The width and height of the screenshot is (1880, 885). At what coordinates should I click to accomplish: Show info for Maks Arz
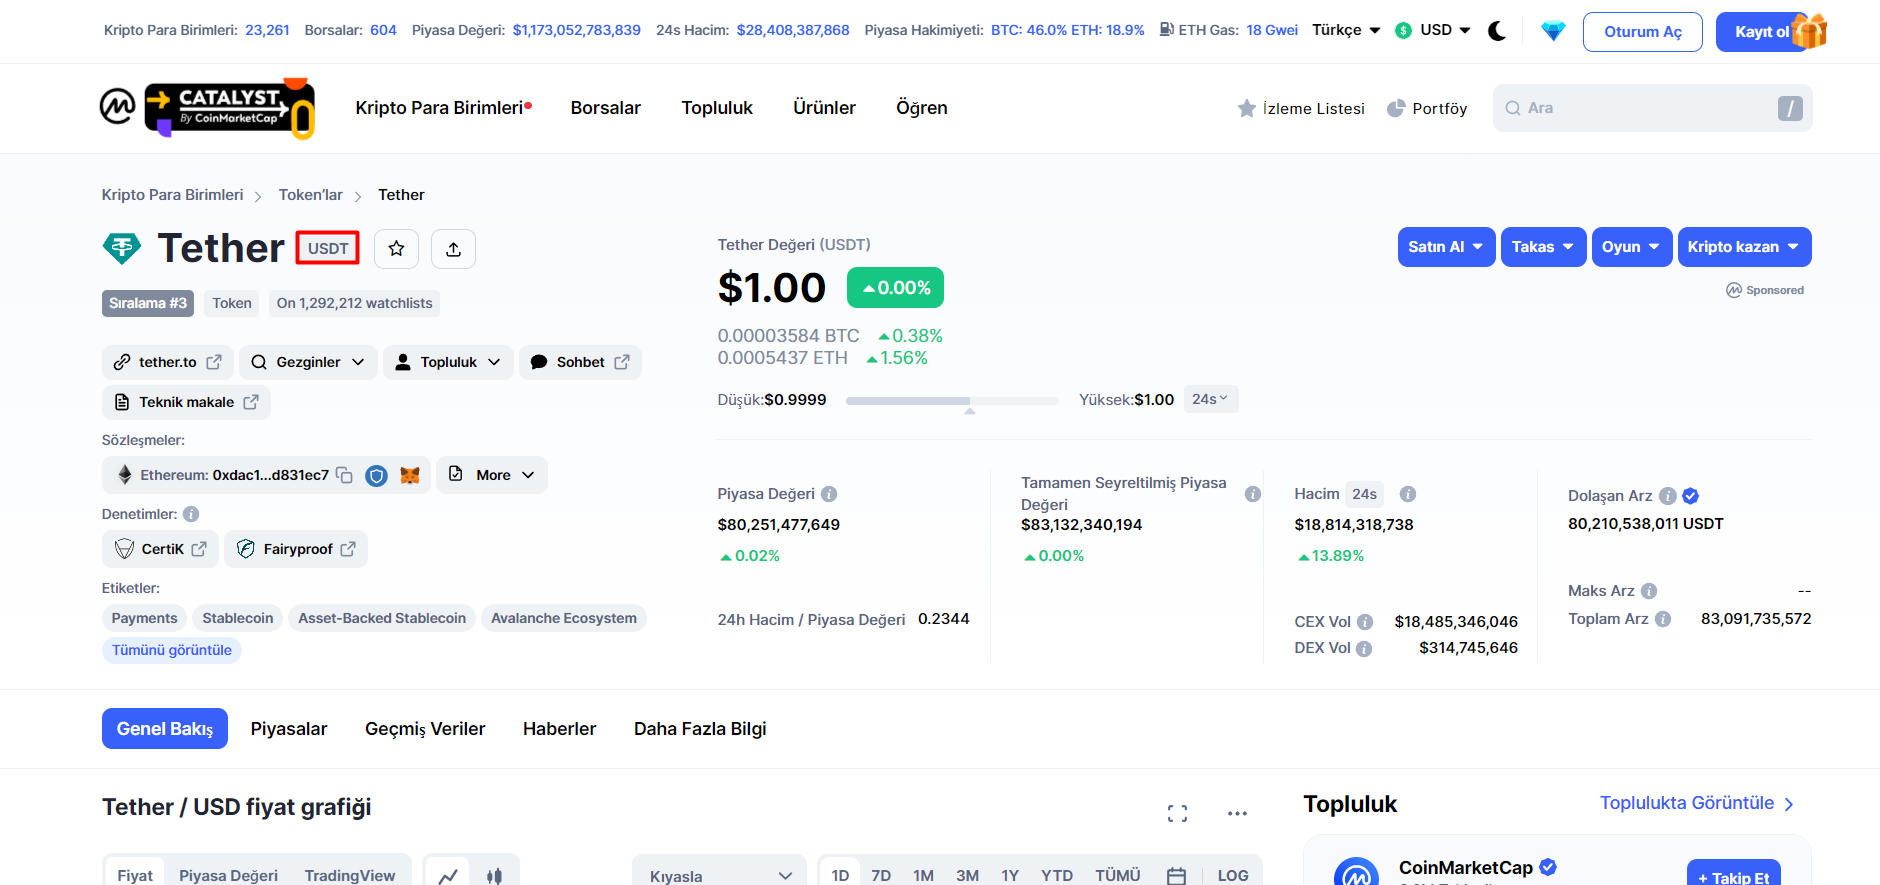point(1649,591)
